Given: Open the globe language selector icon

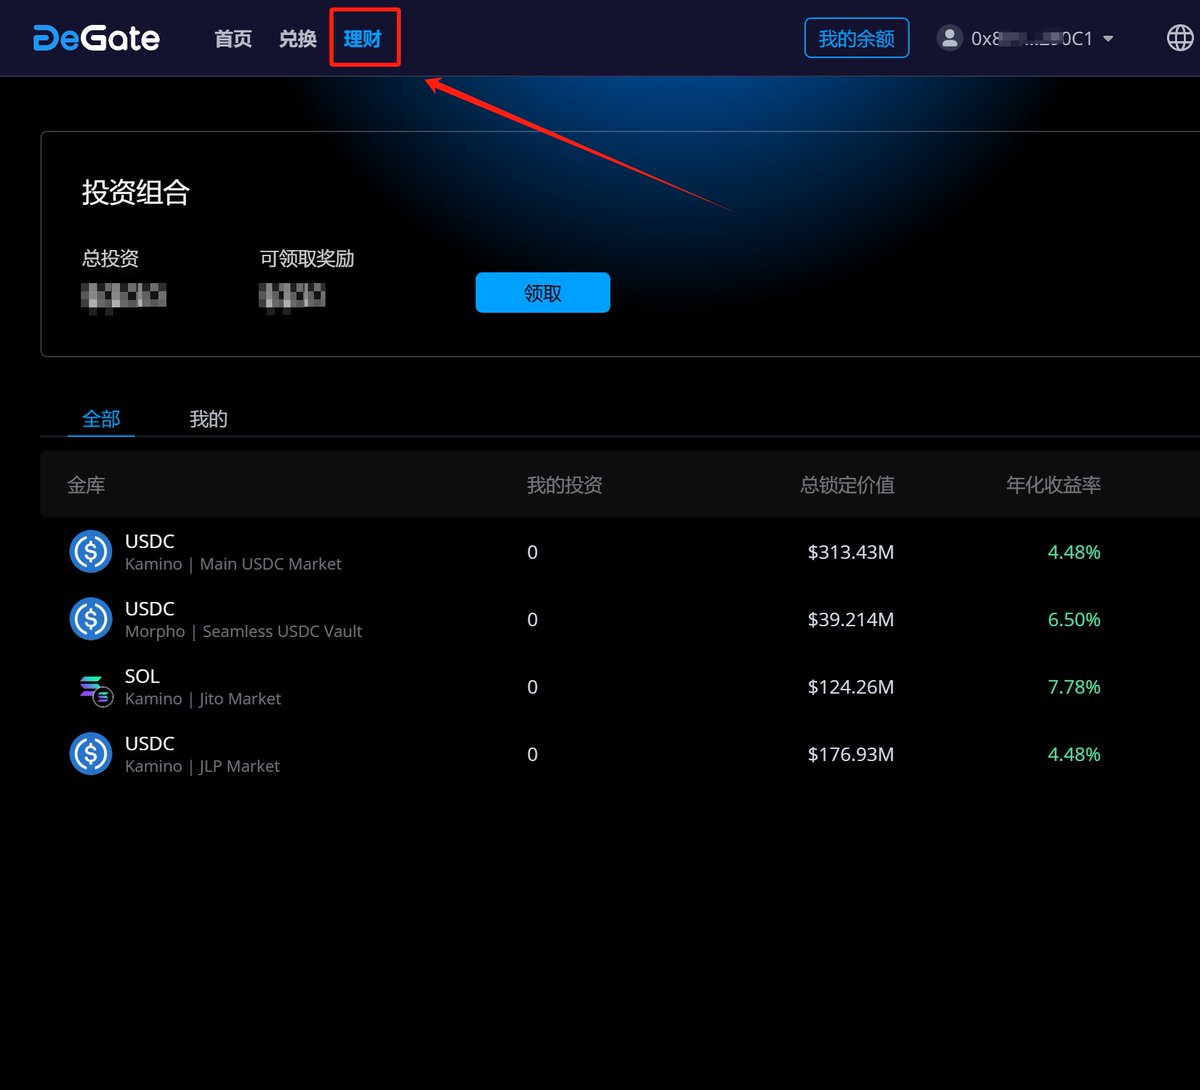Looking at the screenshot, I should click(x=1181, y=38).
